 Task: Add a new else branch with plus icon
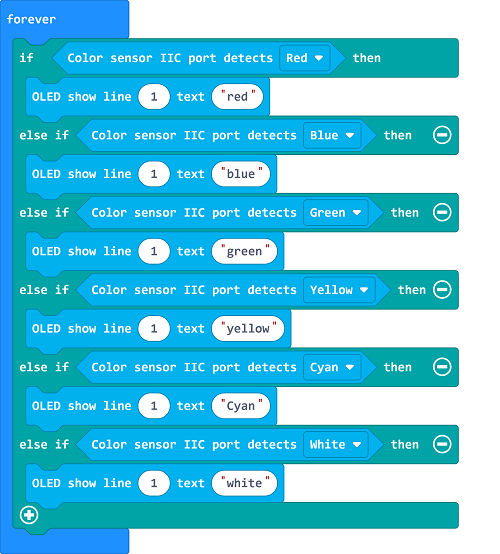[x=29, y=515]
